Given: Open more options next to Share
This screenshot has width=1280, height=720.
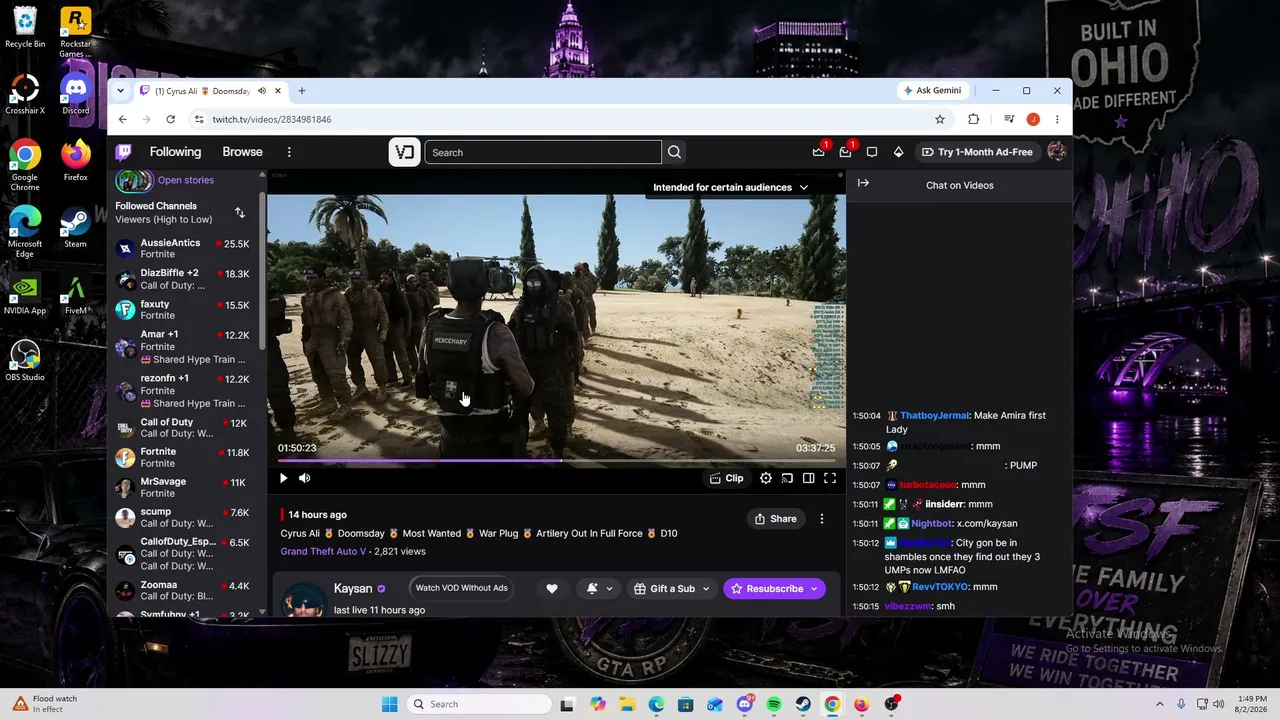Looking at the screenshot, I should click(822, 519).
